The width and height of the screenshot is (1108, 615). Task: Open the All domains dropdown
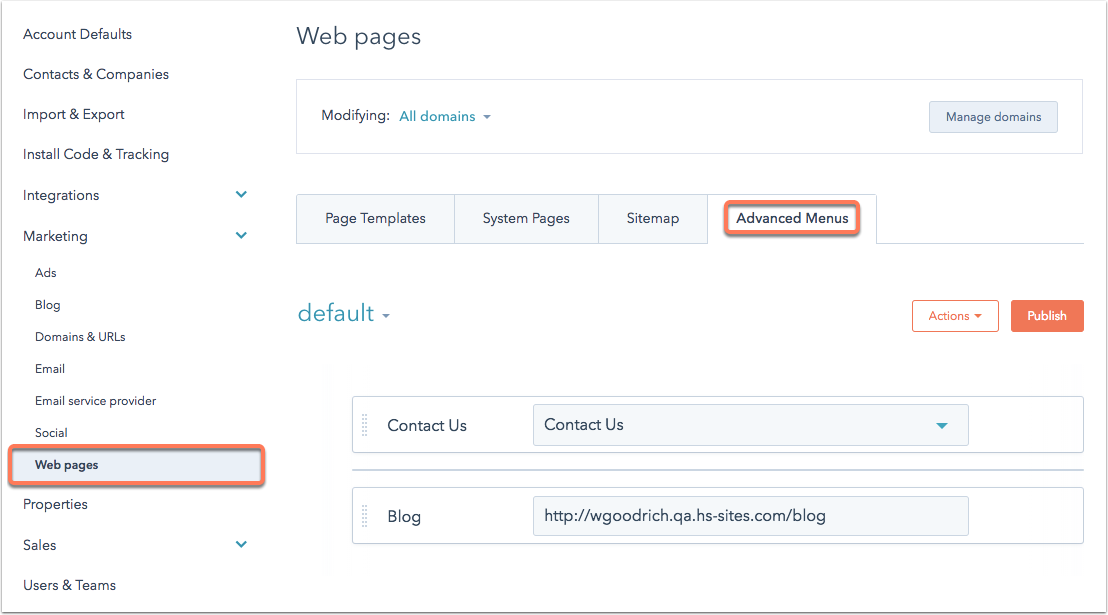tap(445, 117)
